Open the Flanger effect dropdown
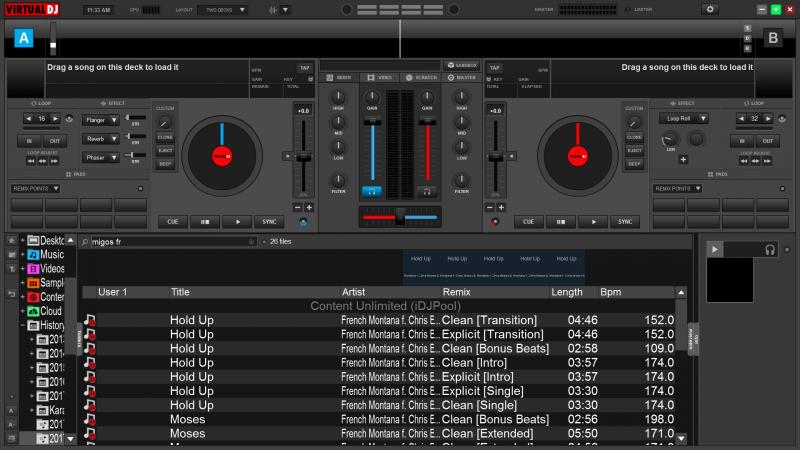800x450 pixels. (x=101, y=120)
